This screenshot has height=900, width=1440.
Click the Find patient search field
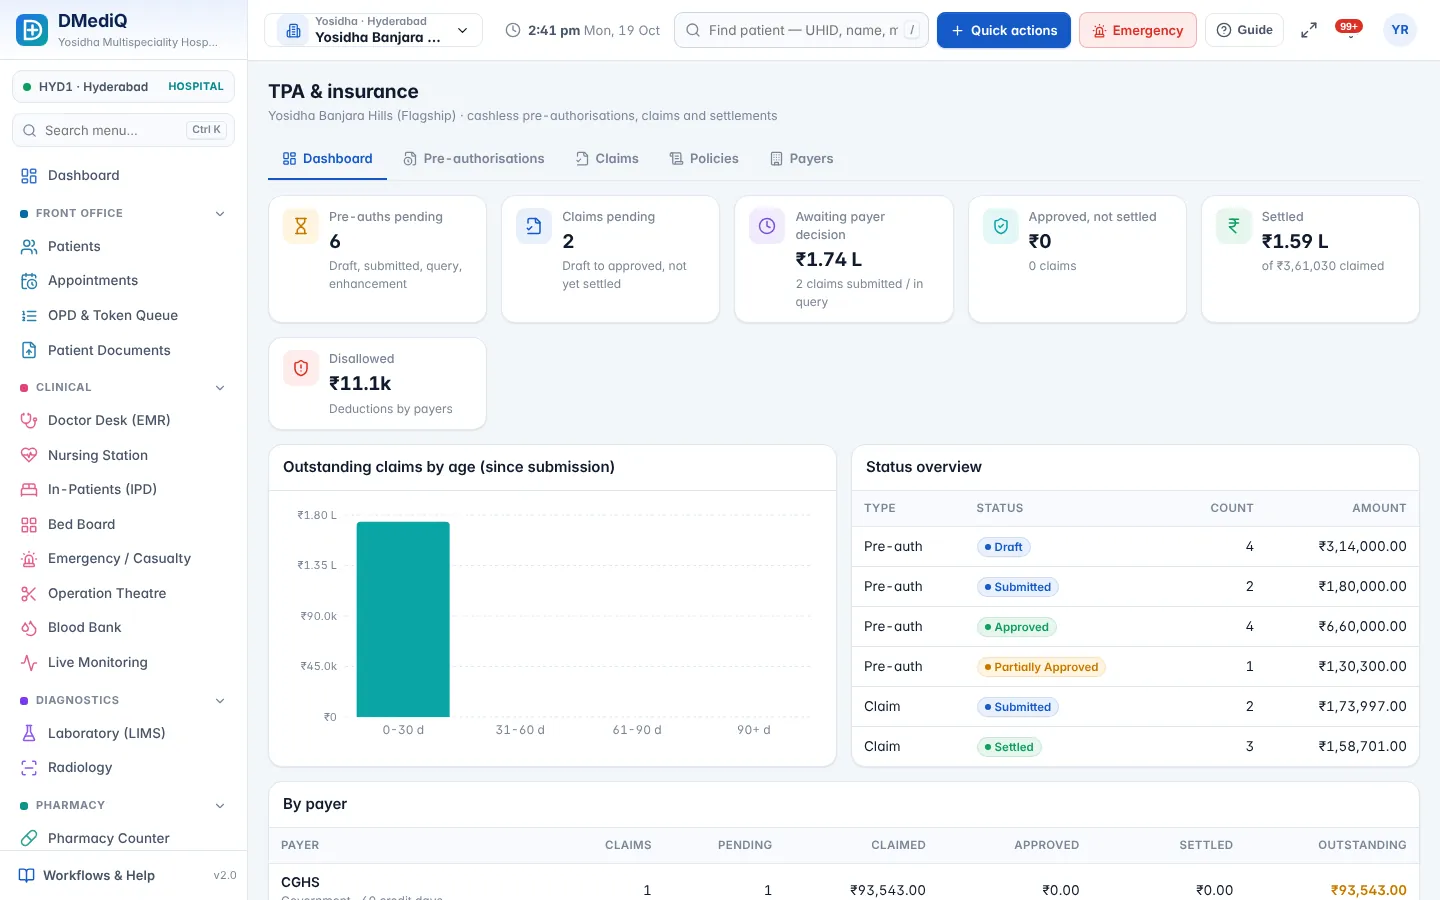(802, 30)
